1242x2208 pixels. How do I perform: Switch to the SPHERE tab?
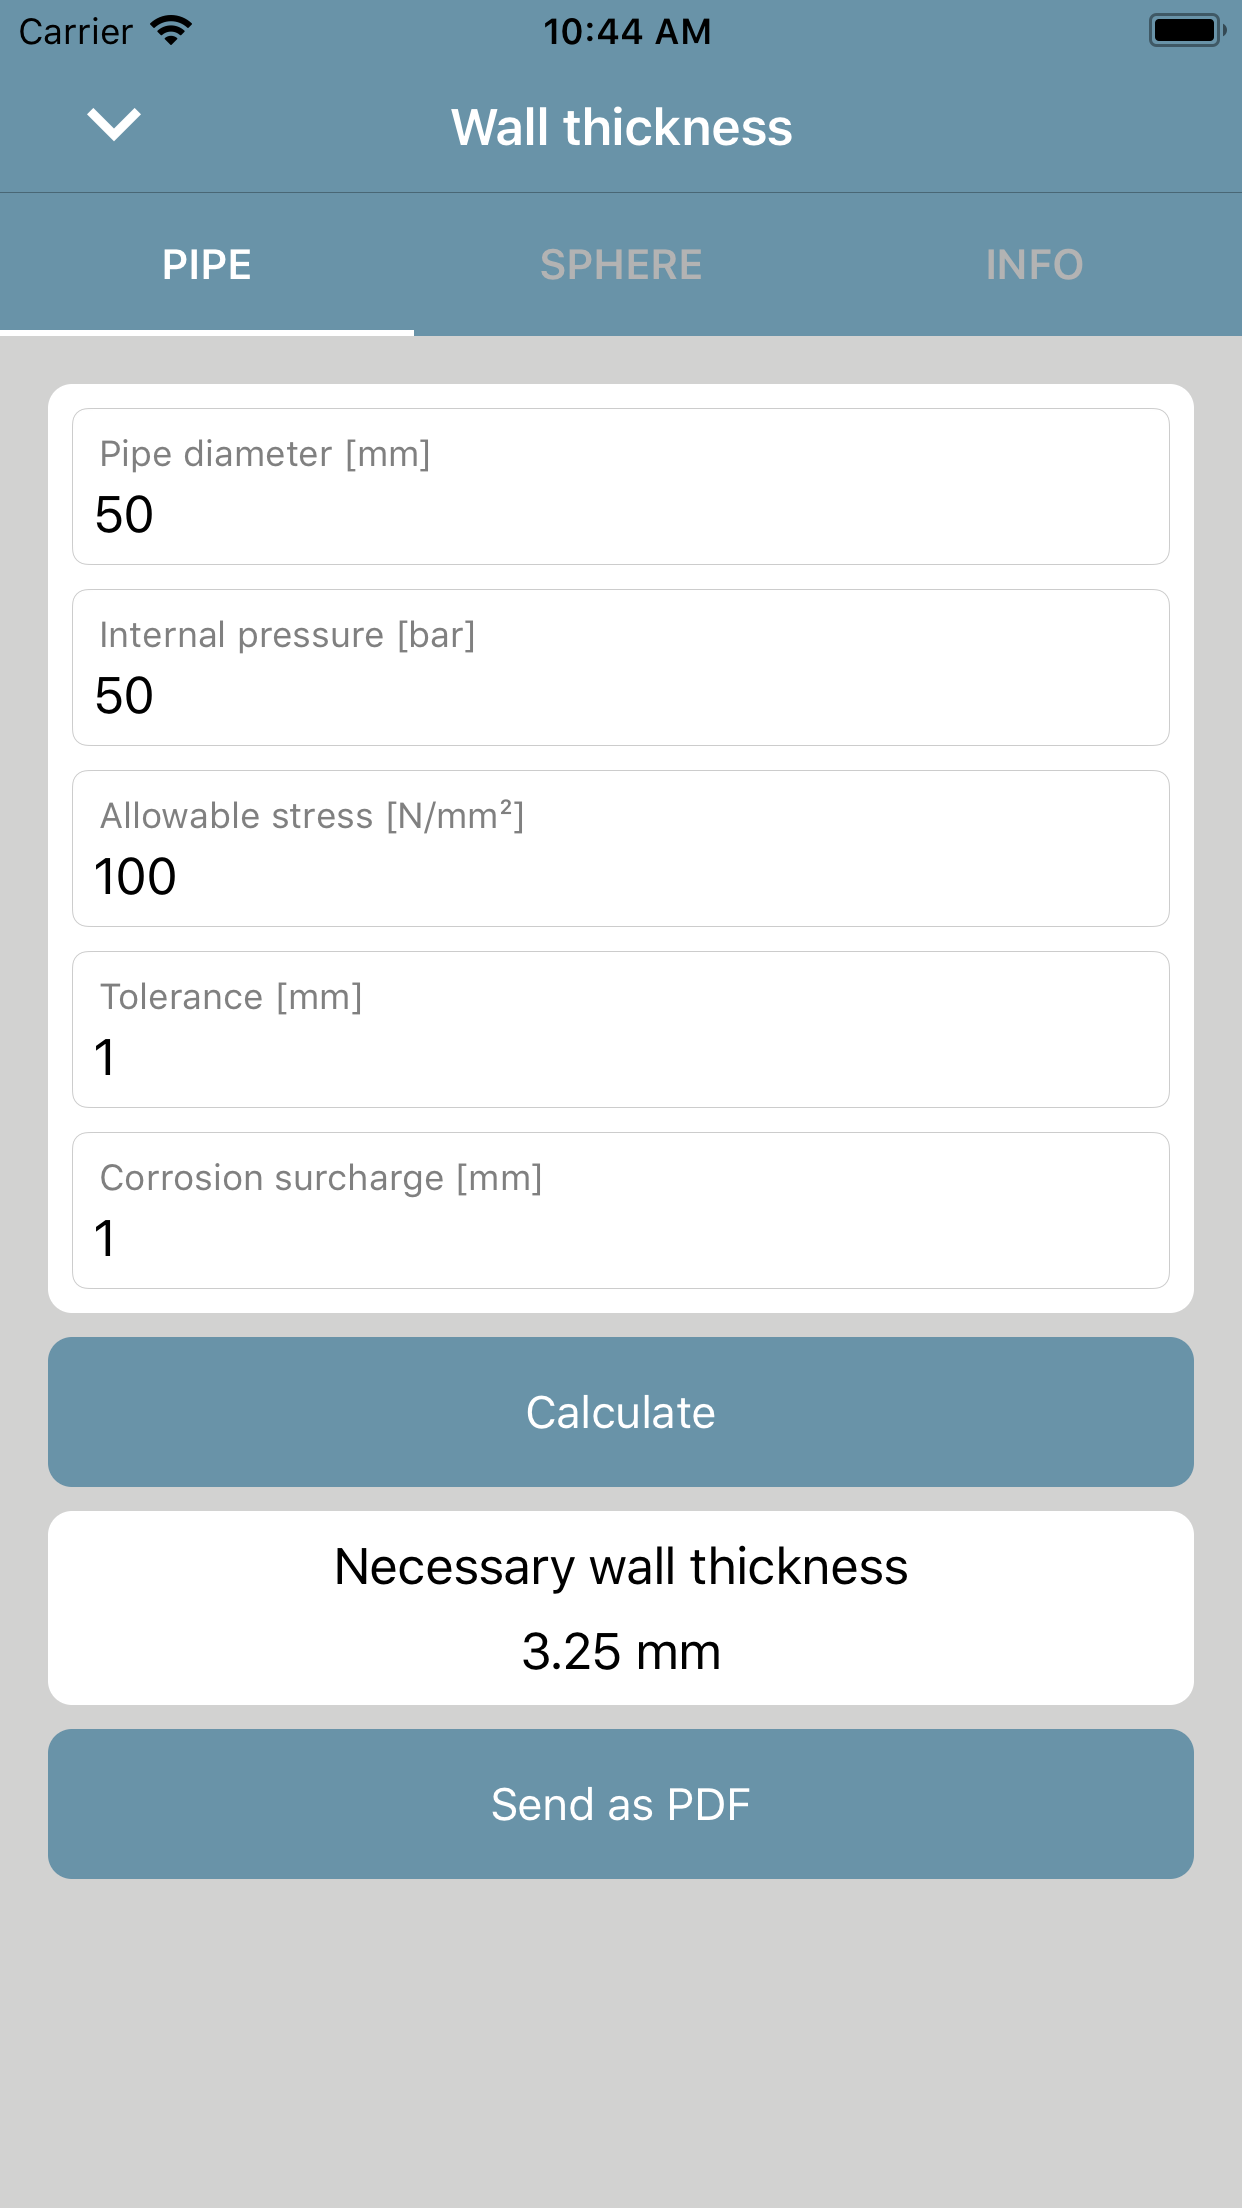click(621, 265)
